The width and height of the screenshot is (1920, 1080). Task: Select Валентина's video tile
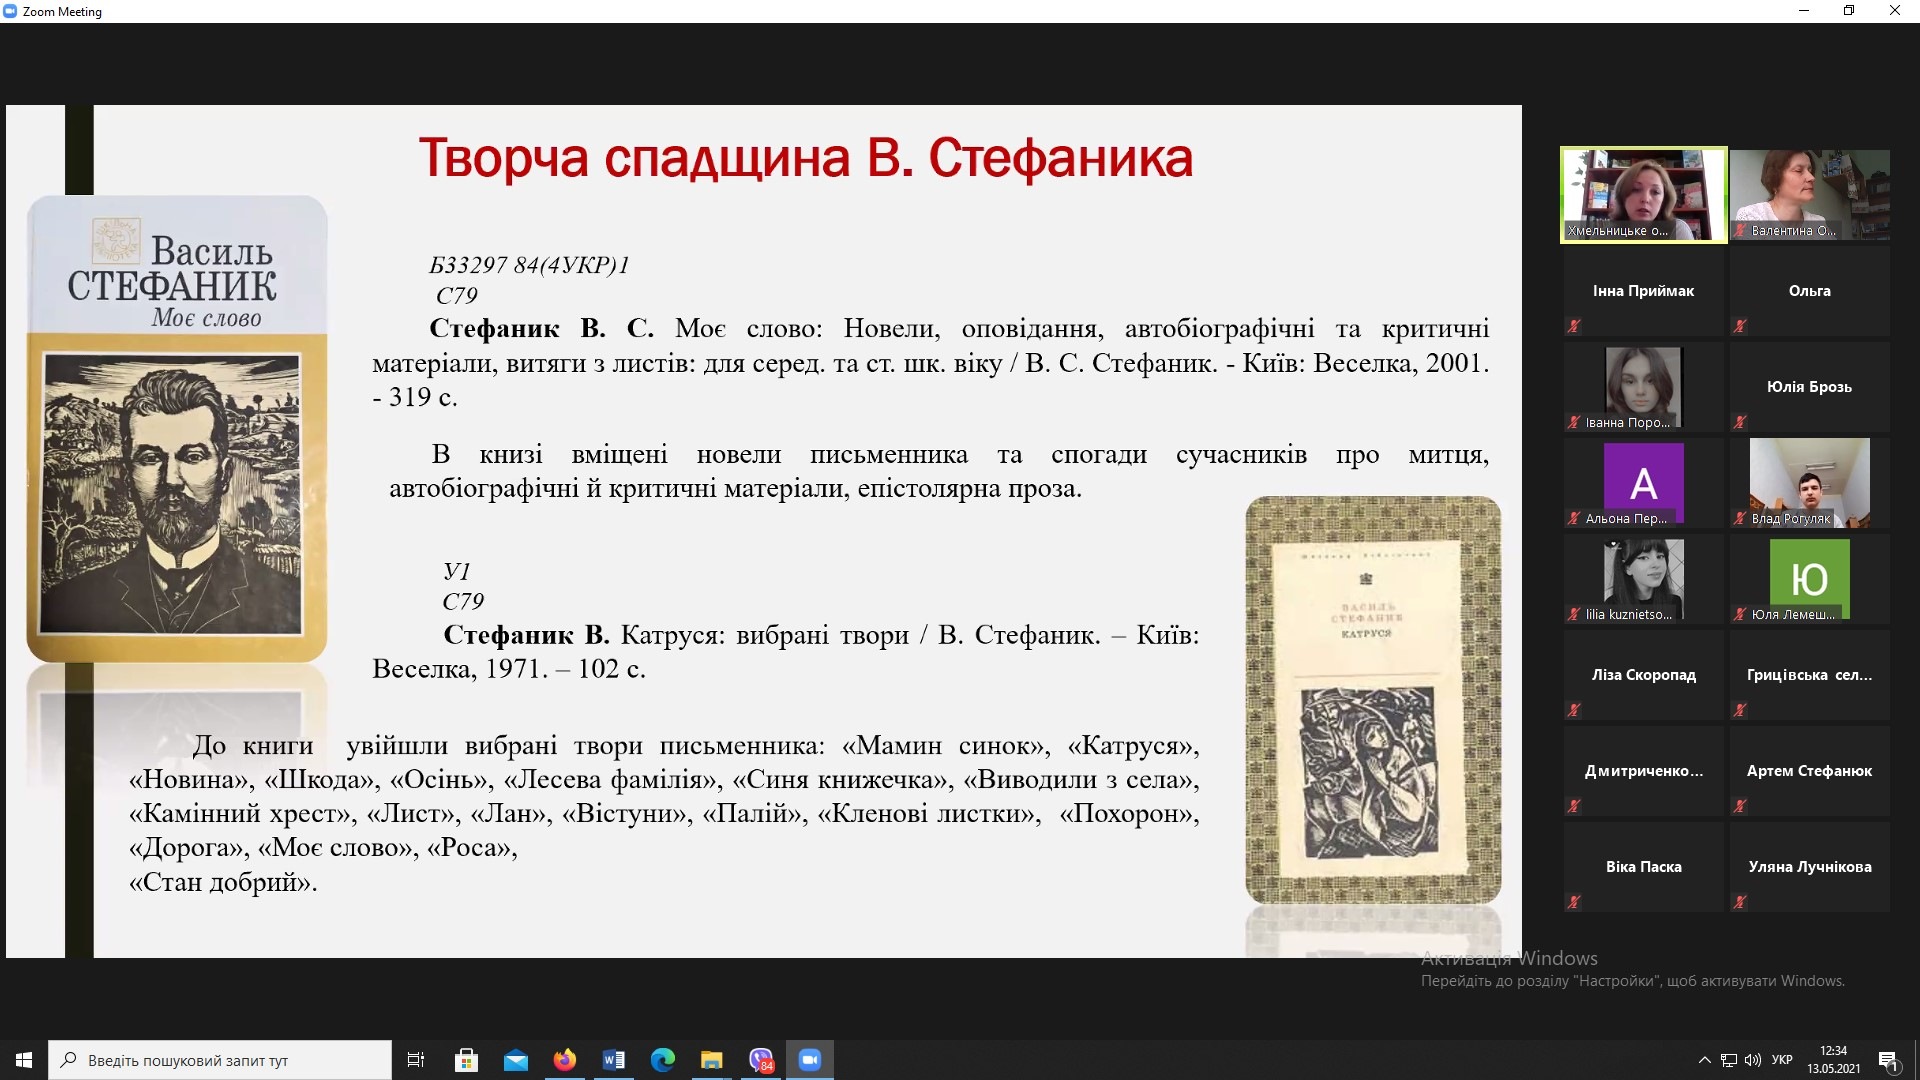click(1809, 195)
